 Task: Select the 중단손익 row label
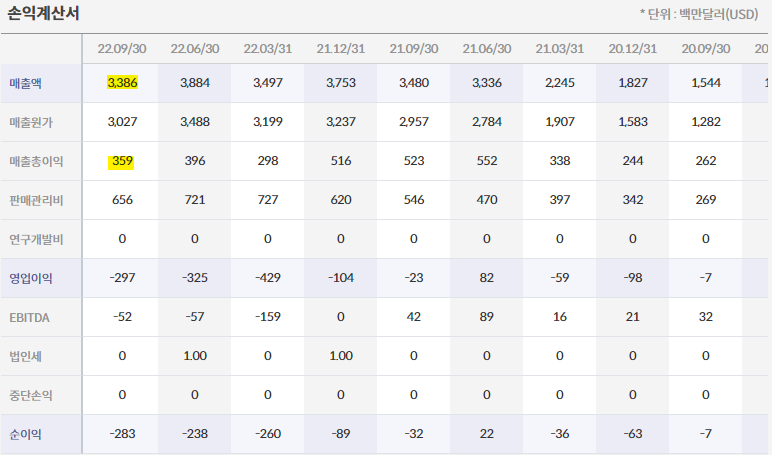pos(31,395)
